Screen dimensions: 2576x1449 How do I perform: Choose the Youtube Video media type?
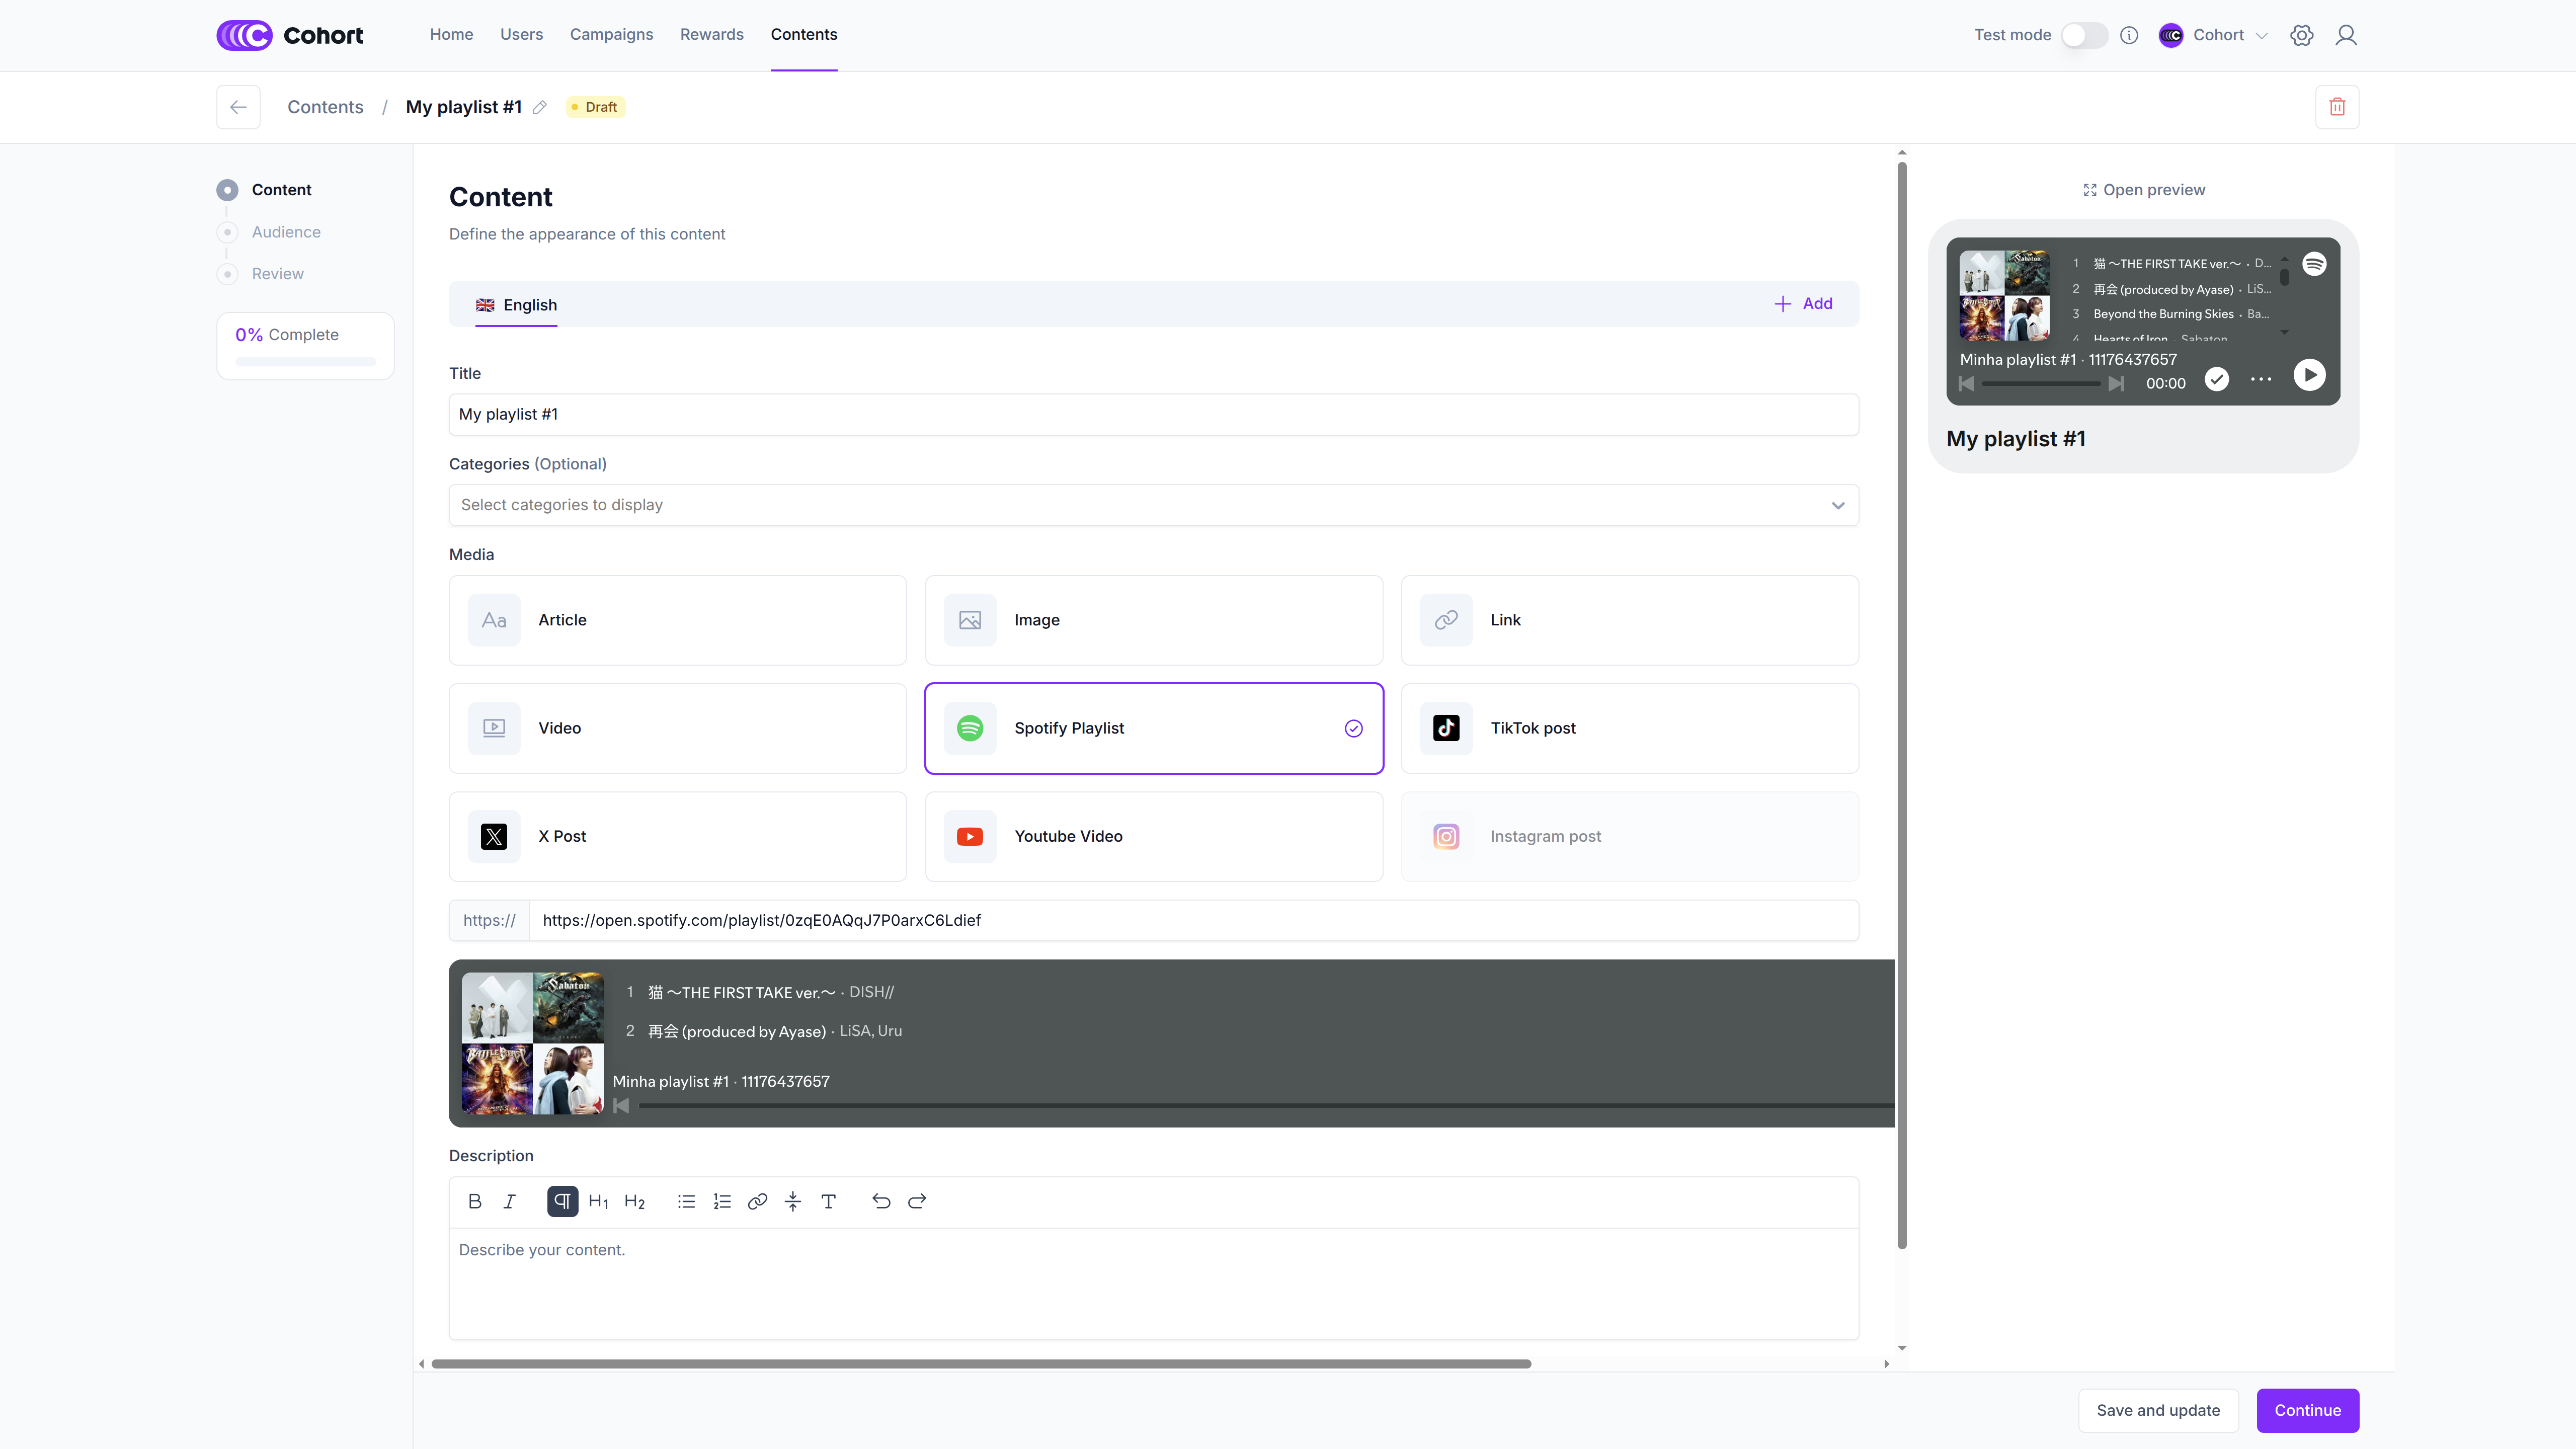[1153, 836]
